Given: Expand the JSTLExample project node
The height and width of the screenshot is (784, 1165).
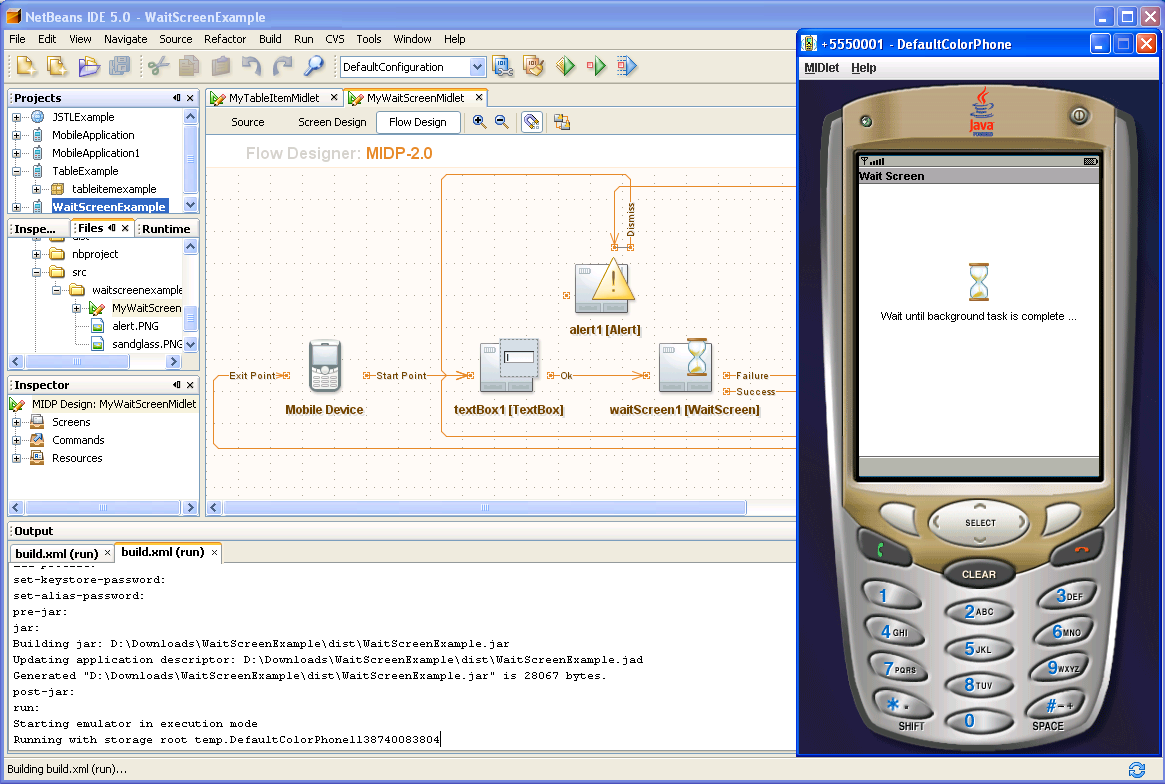Looking at the screenshot, I should point(16,117).
